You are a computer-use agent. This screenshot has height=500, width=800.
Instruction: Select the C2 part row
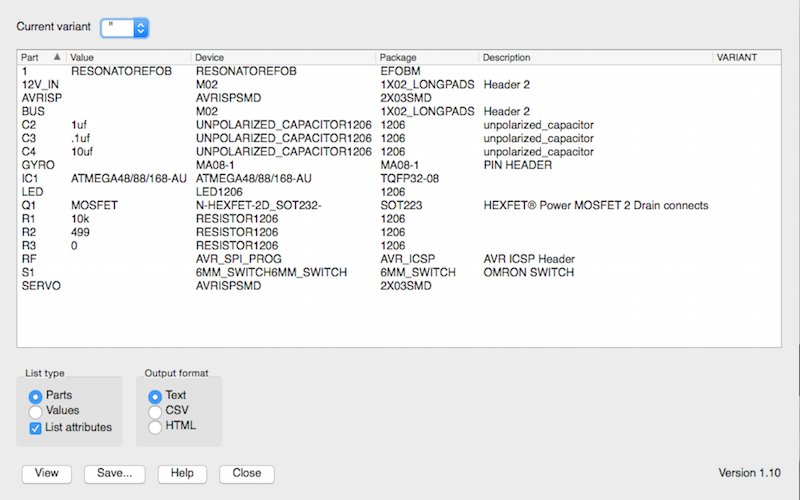pyautogui.click(x=399, y=125)
